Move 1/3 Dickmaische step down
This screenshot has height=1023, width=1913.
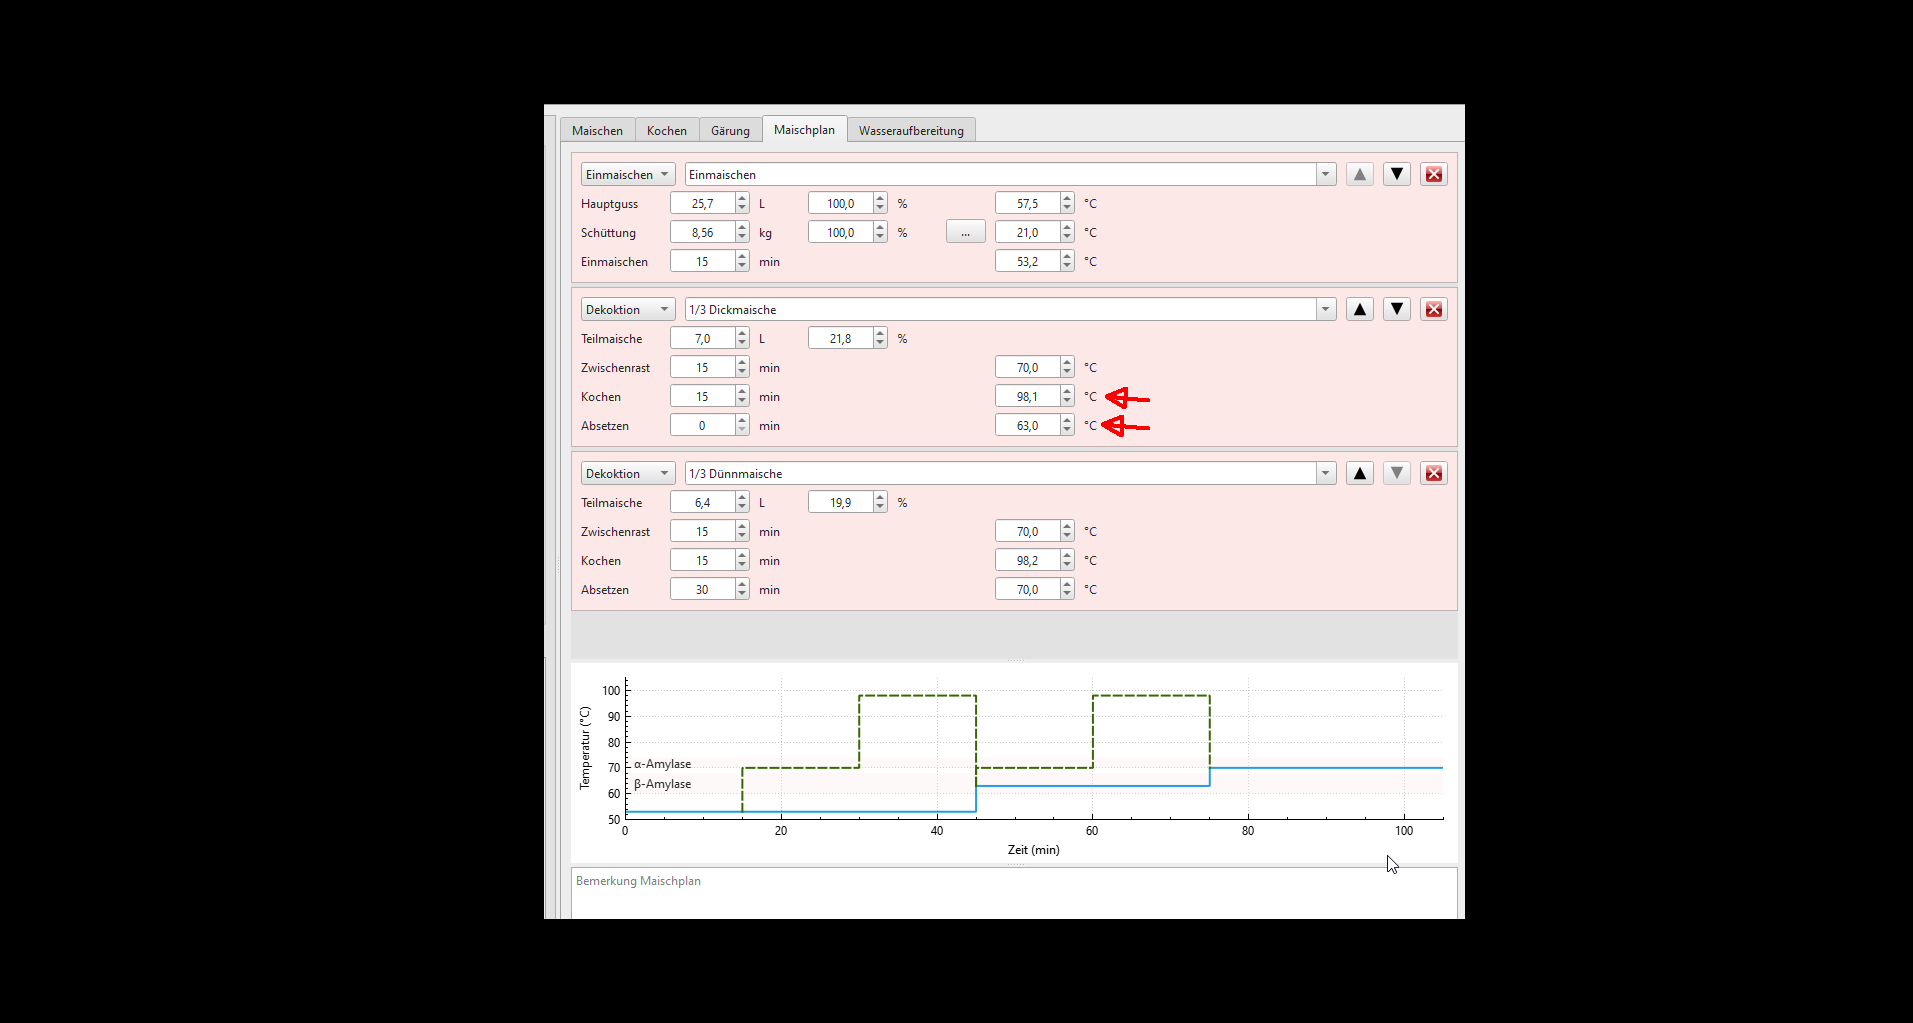pos(1396,309)
